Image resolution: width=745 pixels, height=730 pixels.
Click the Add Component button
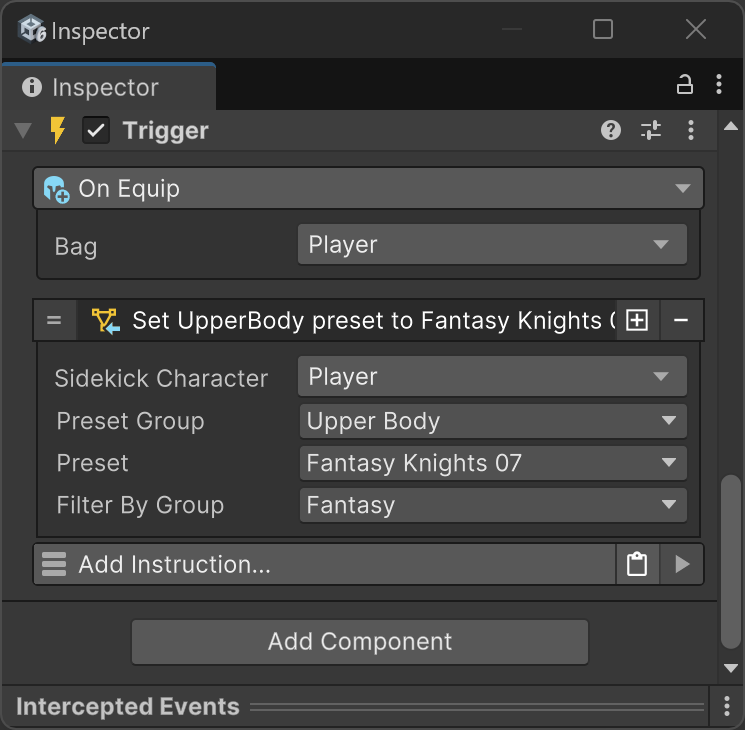click(x=360, y=642)
